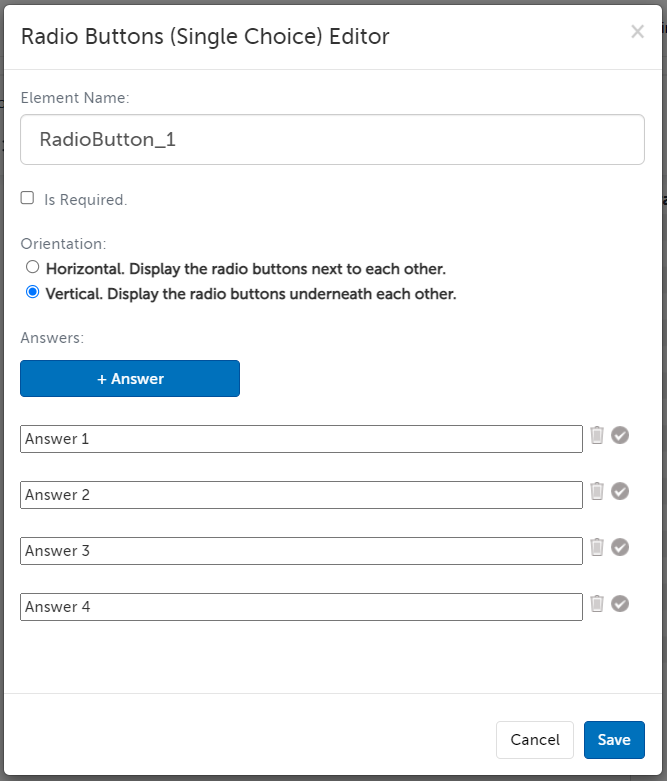Delete Answer 3 using its trash icon
Image resolution: width=667 pixels, height=781 pixels.
pyautogui.click(x=597, y=547)
